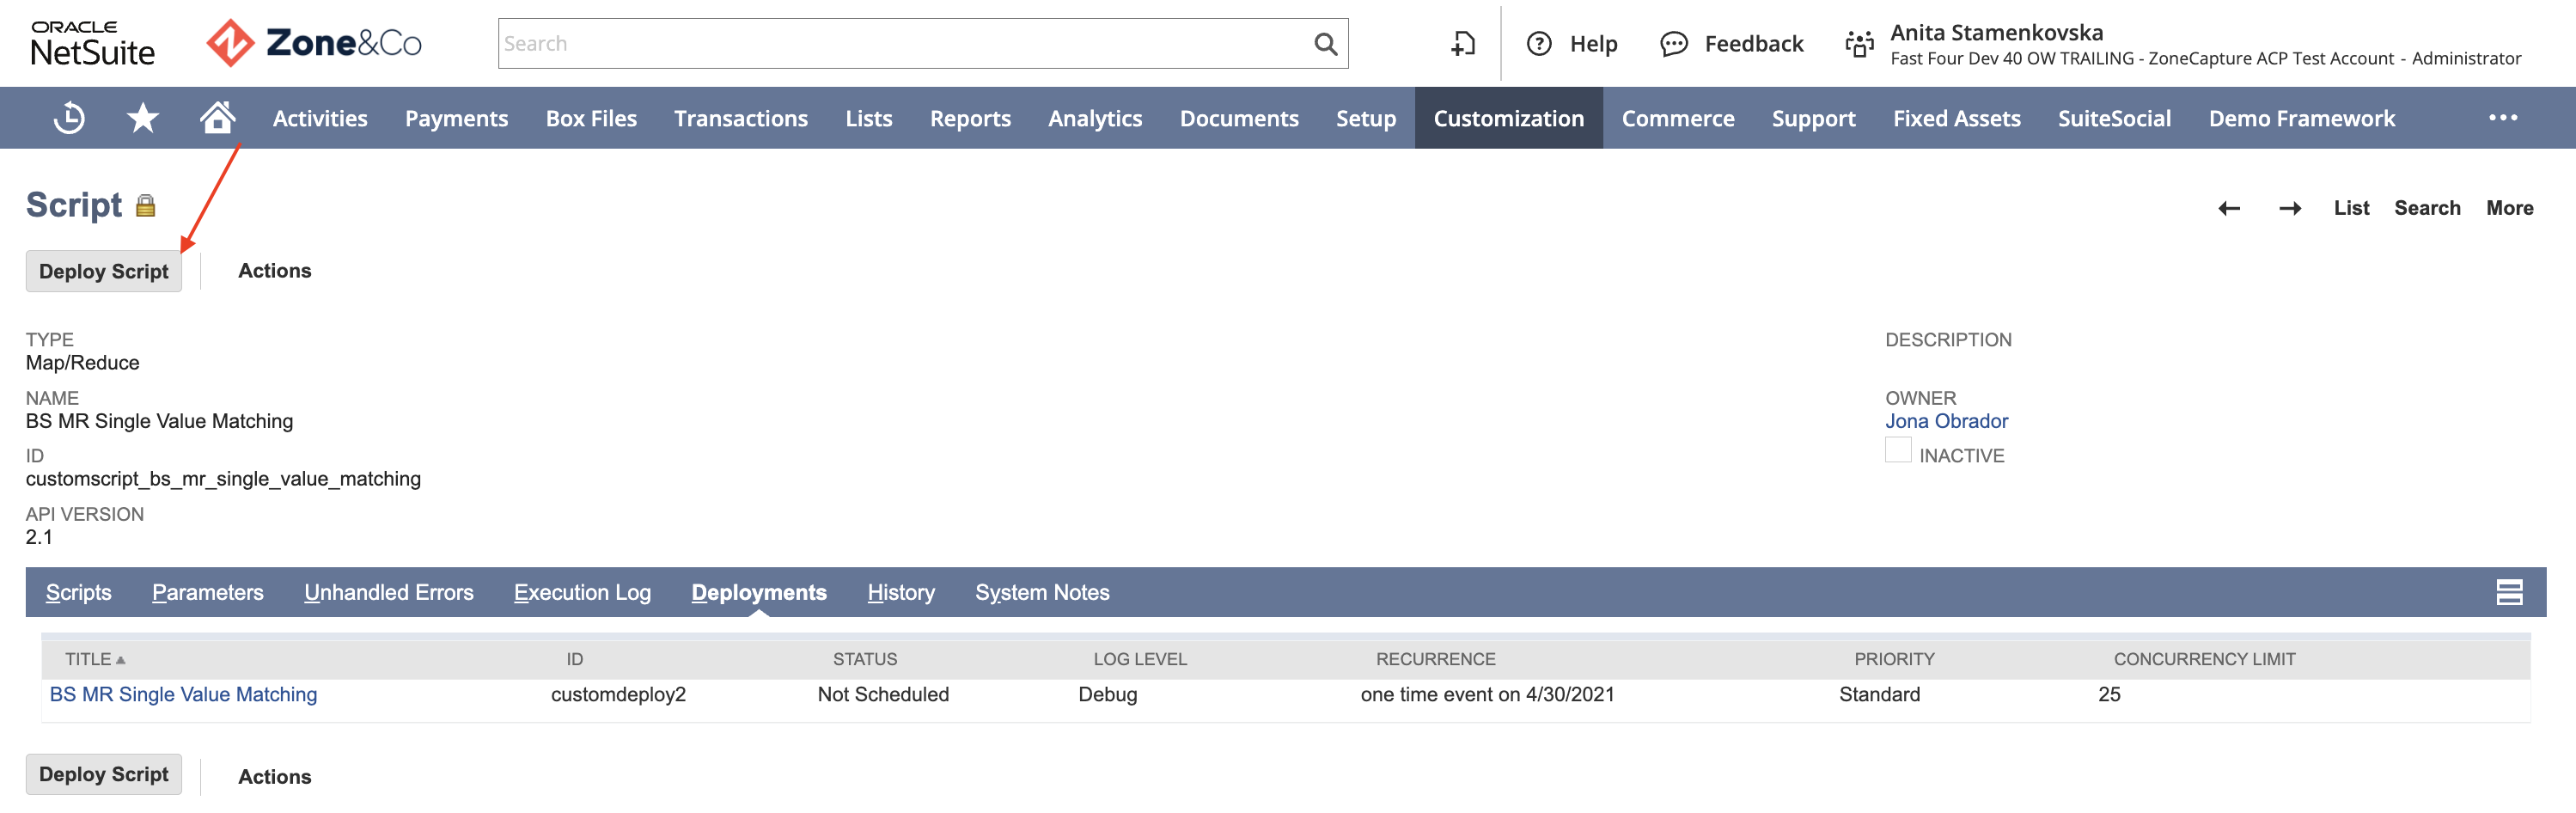
Task: Switch to the Customization menu
Action: pos(1508,117)
